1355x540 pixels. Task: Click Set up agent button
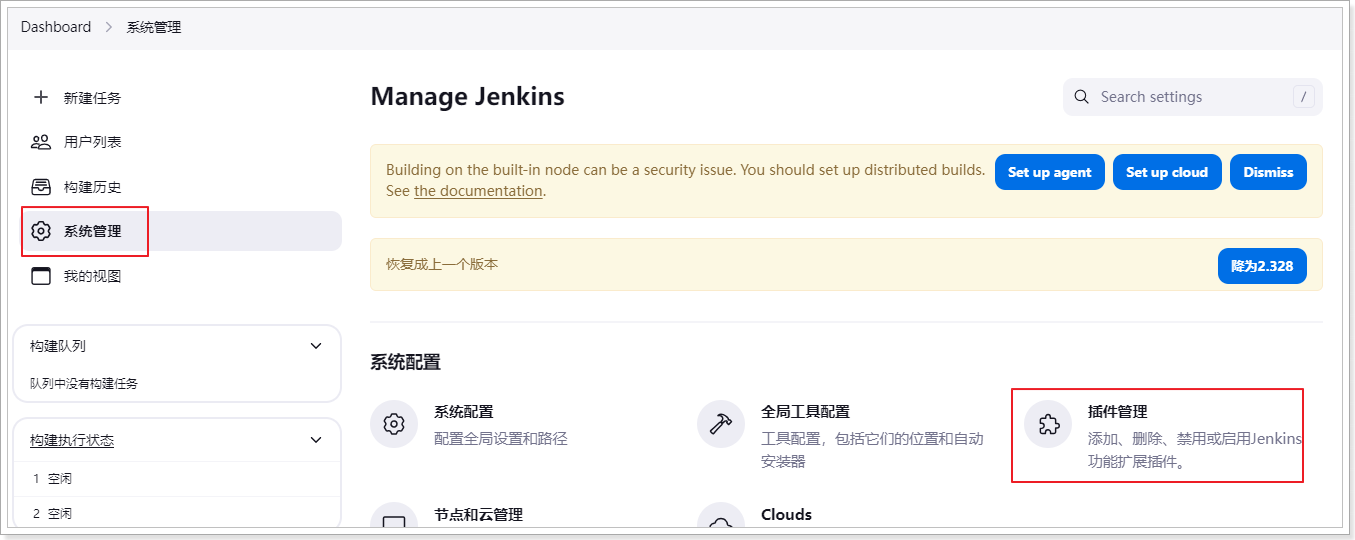1050,172
